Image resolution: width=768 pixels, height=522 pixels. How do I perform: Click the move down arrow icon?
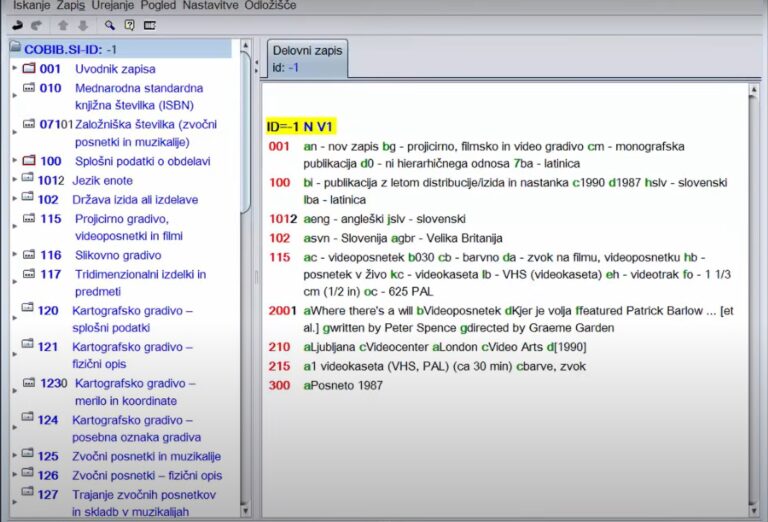click(84, 25)
